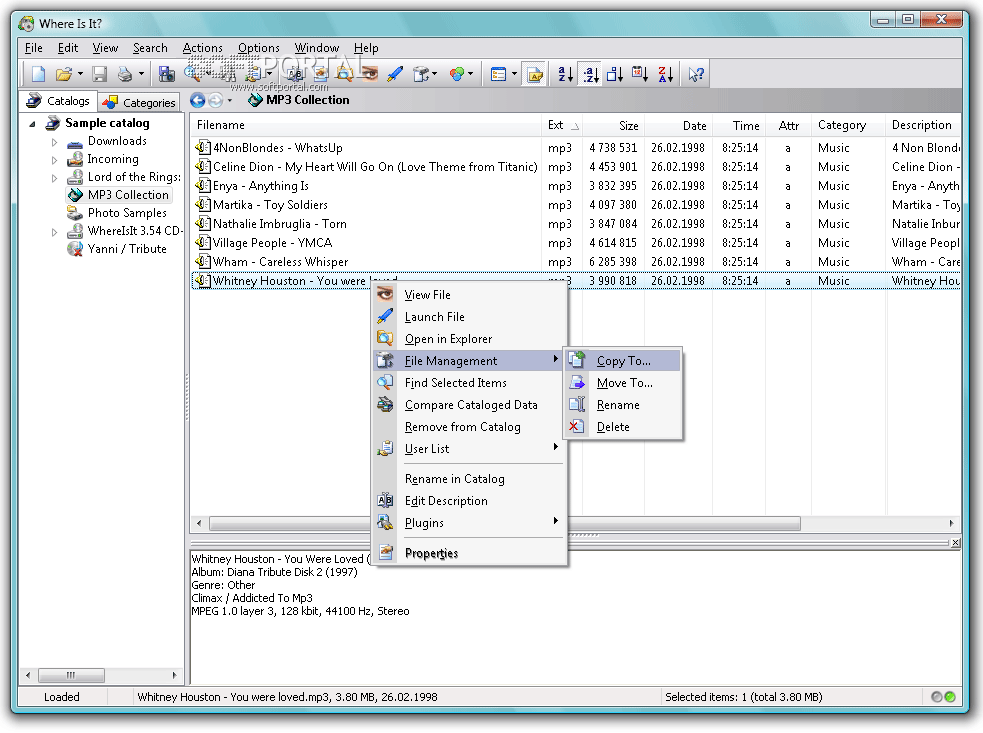983x733 pixels.
Task: Toggle descending Z-A sort order button
Action: click(x=666, y=74)
